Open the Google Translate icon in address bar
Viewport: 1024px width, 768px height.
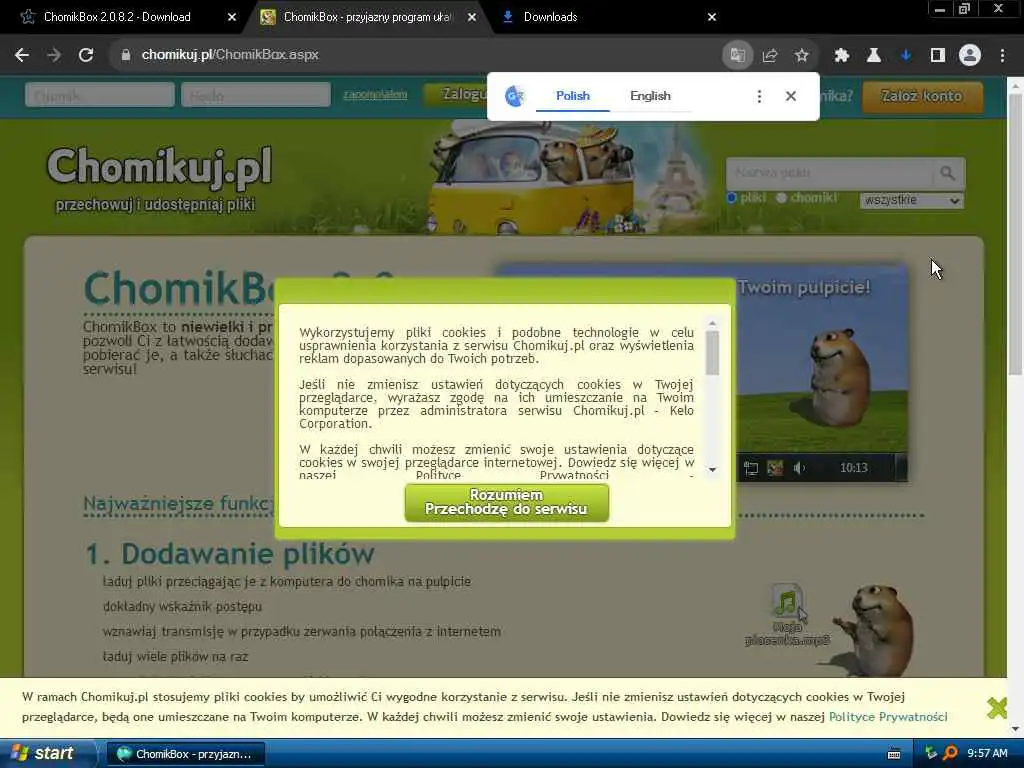(x=737, y=56)
